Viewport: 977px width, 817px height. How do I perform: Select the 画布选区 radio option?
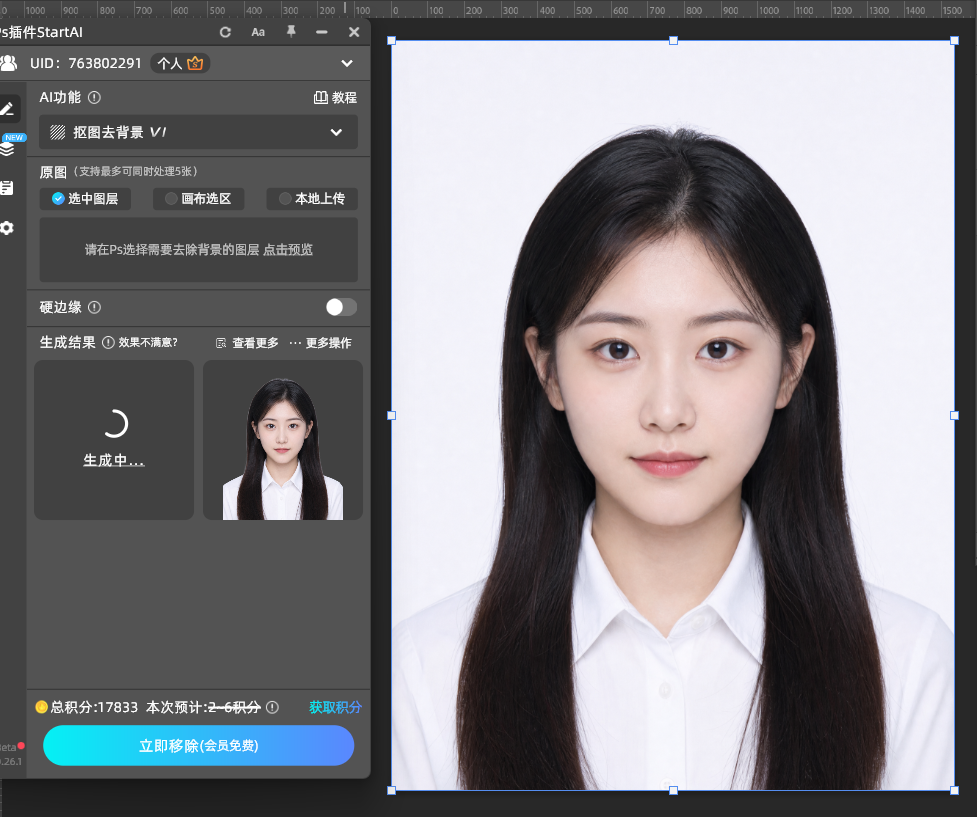click(199, 199)
